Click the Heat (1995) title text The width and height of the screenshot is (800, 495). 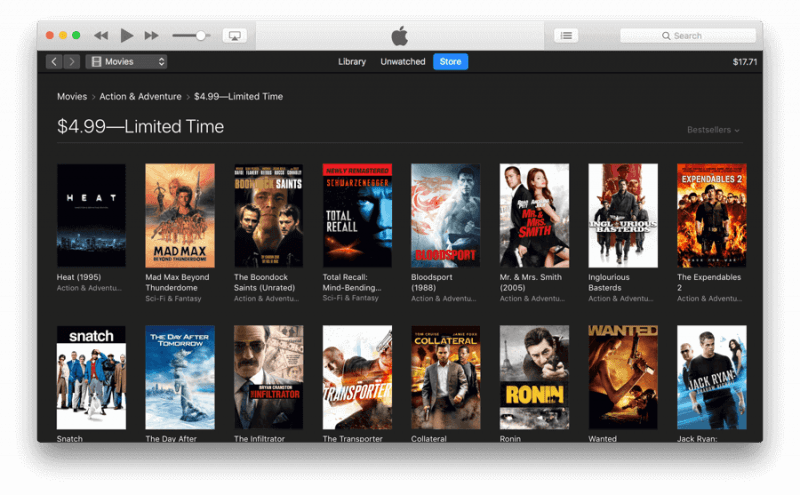pyautogui.click(x=79, y=277)
